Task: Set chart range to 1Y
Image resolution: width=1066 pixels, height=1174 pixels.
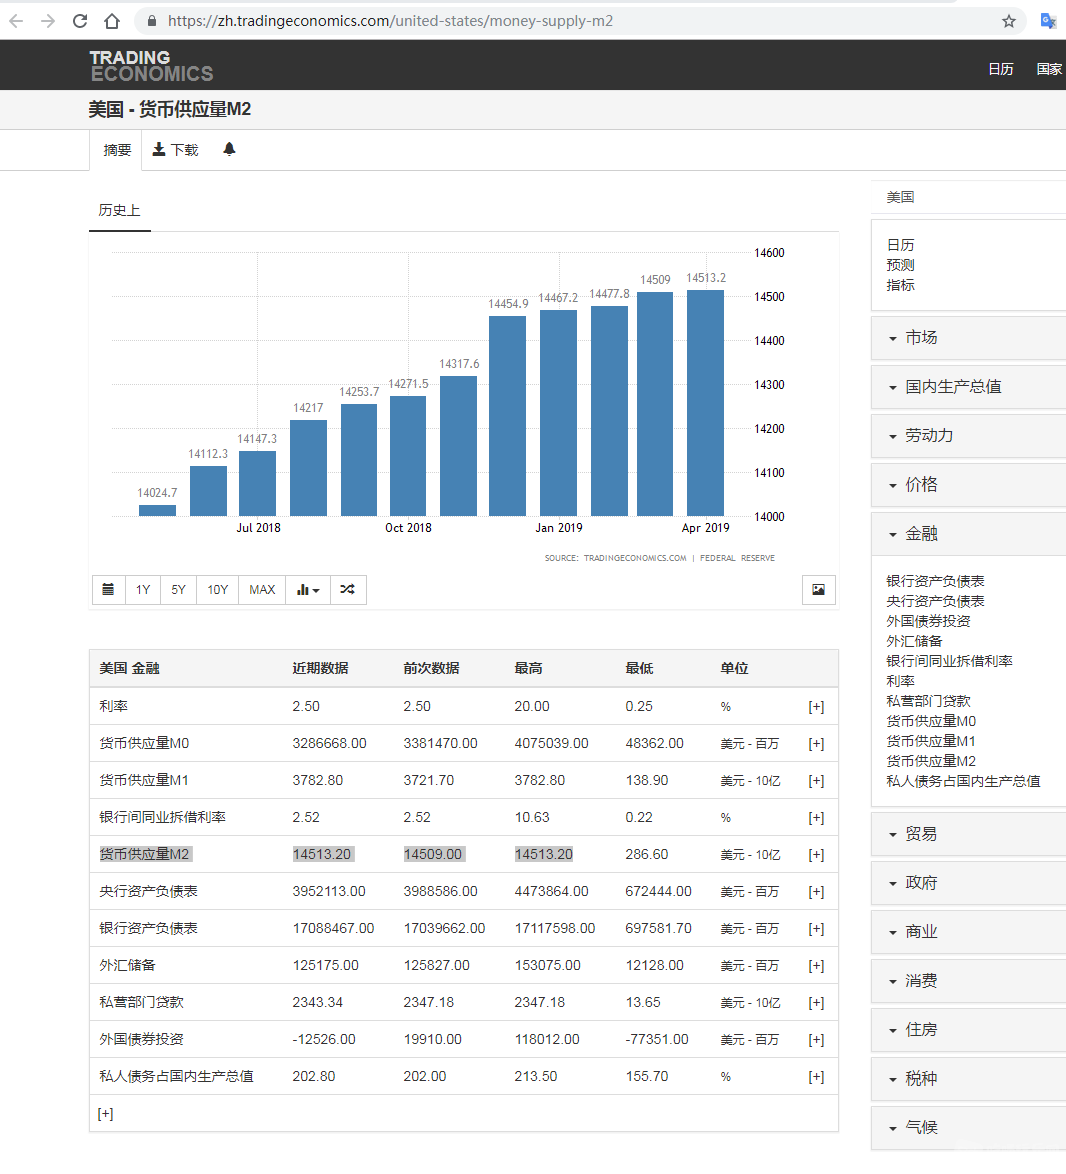Action: click(x=143, y=590)
